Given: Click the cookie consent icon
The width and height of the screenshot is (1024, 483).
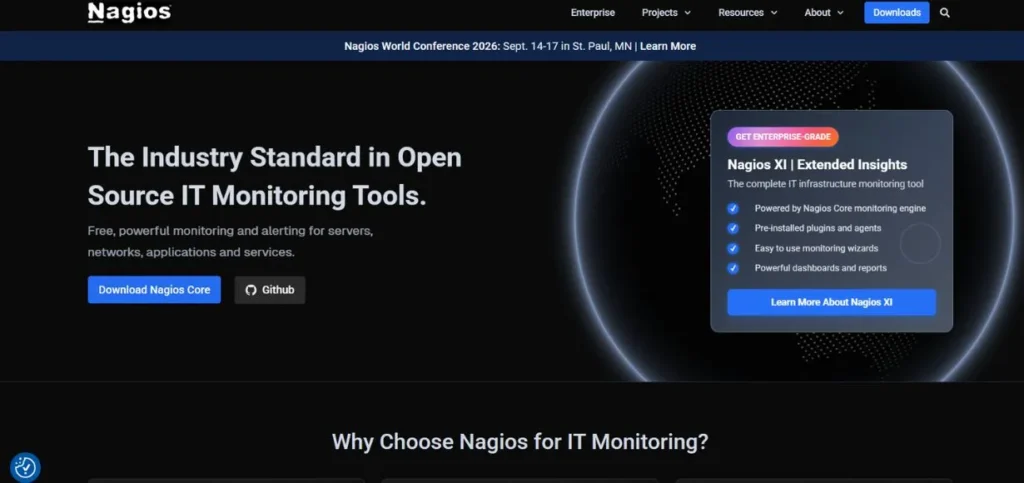Looking at the screenshot, I should [25, 467].
